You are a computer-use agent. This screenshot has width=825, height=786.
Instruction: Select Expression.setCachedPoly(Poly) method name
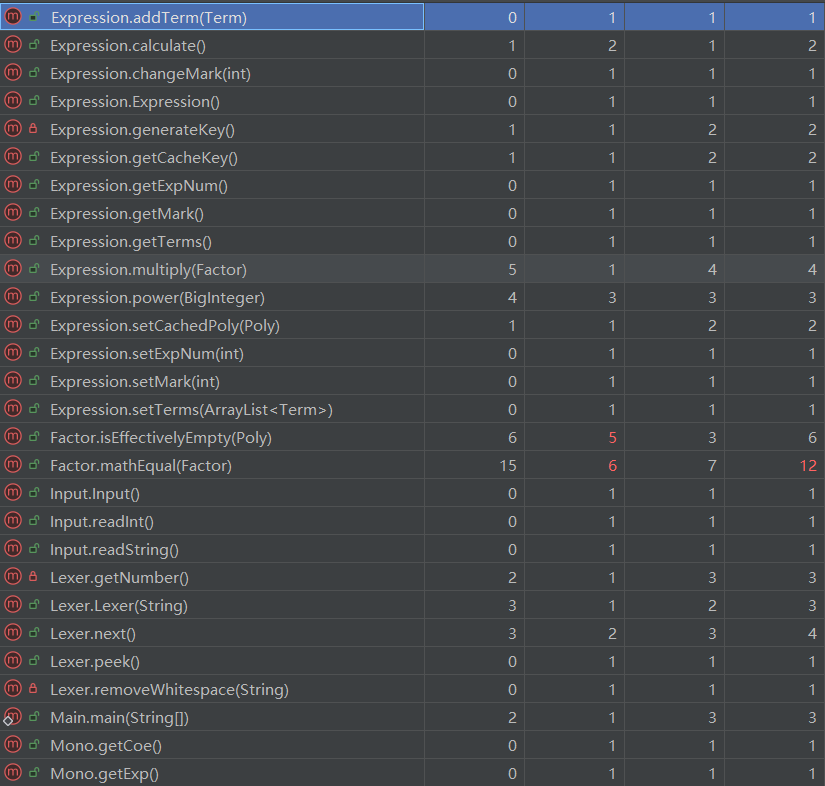coord(165,326)
